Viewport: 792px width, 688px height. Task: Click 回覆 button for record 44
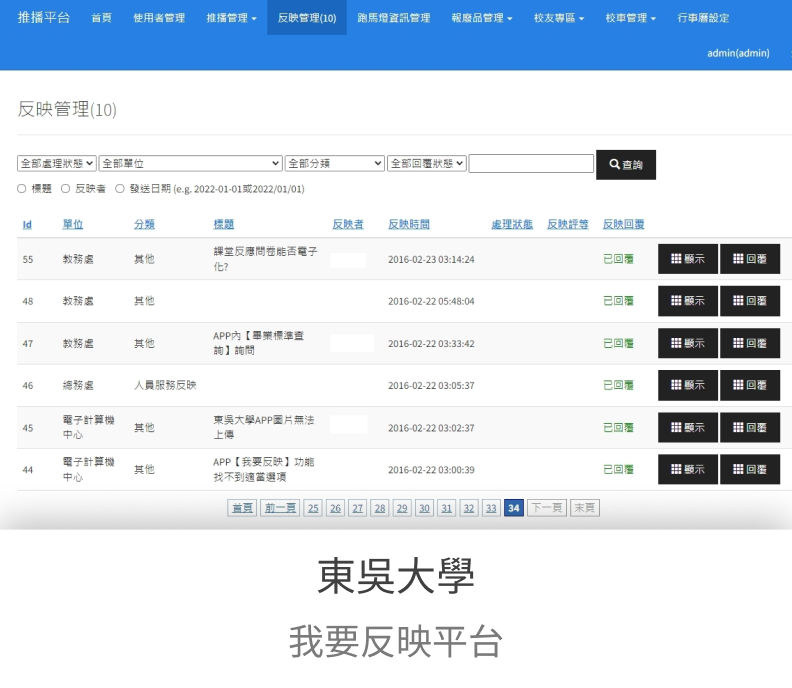750,470
